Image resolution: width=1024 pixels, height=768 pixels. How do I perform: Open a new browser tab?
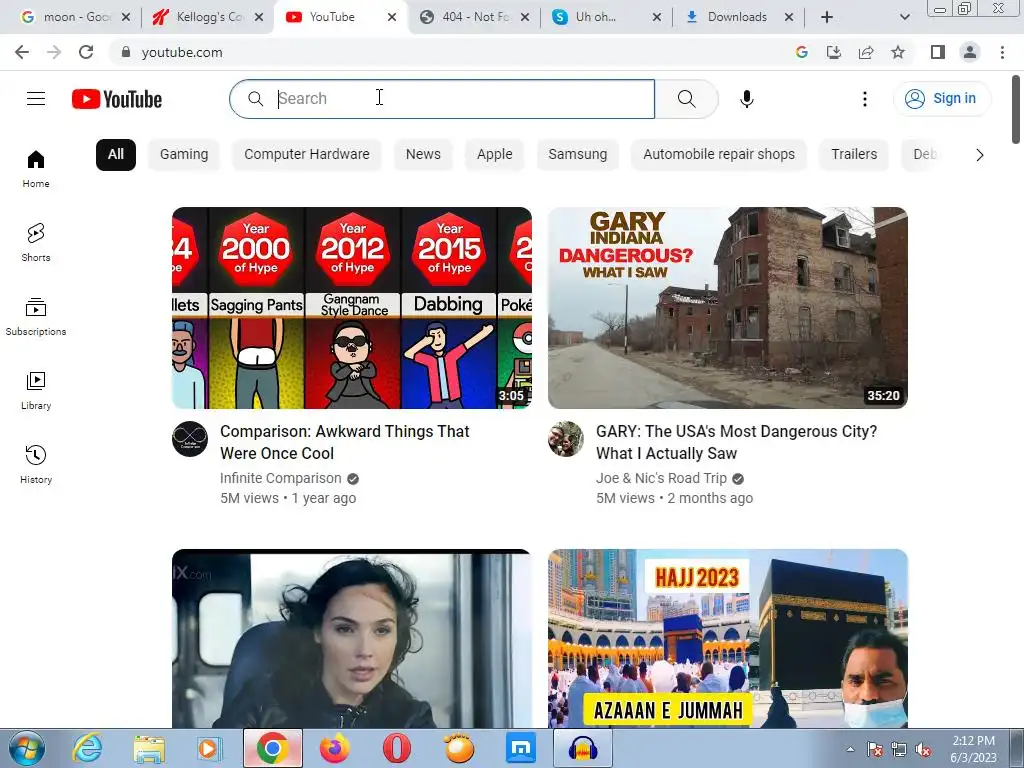coord(827,17)
